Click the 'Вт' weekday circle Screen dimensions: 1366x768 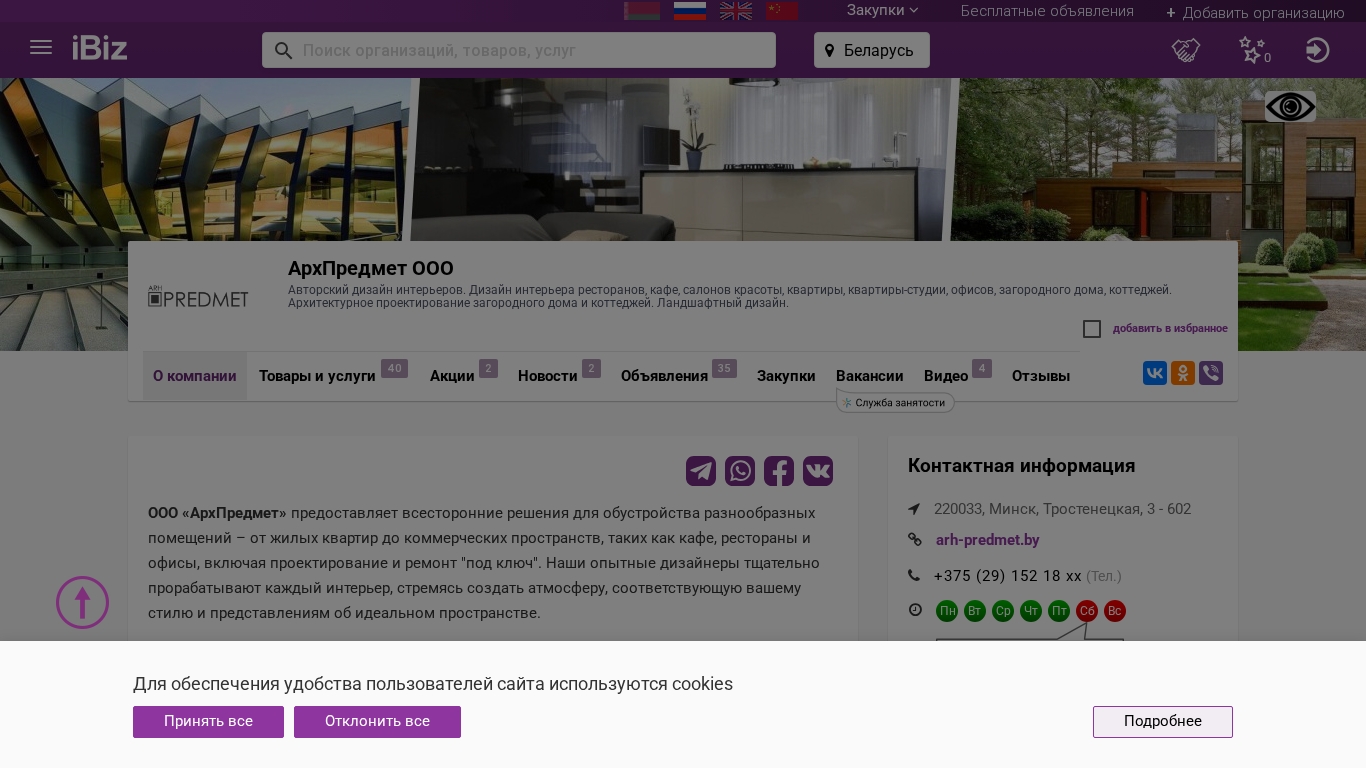tap(975, 611)
